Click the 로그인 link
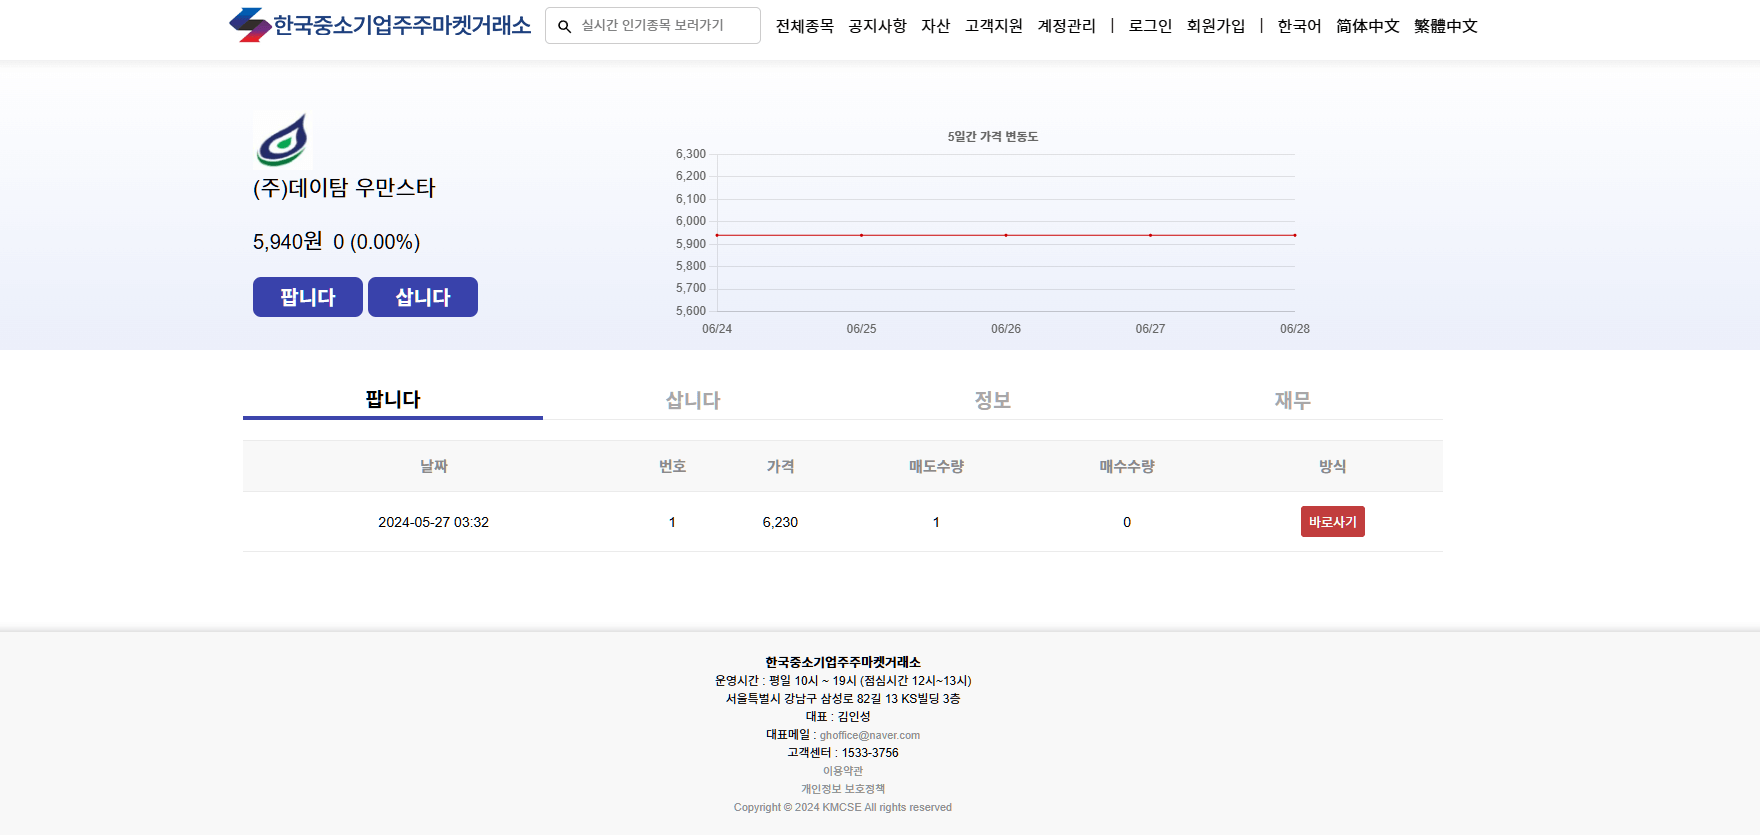 pyautogui.click(x=1150, y=26)
